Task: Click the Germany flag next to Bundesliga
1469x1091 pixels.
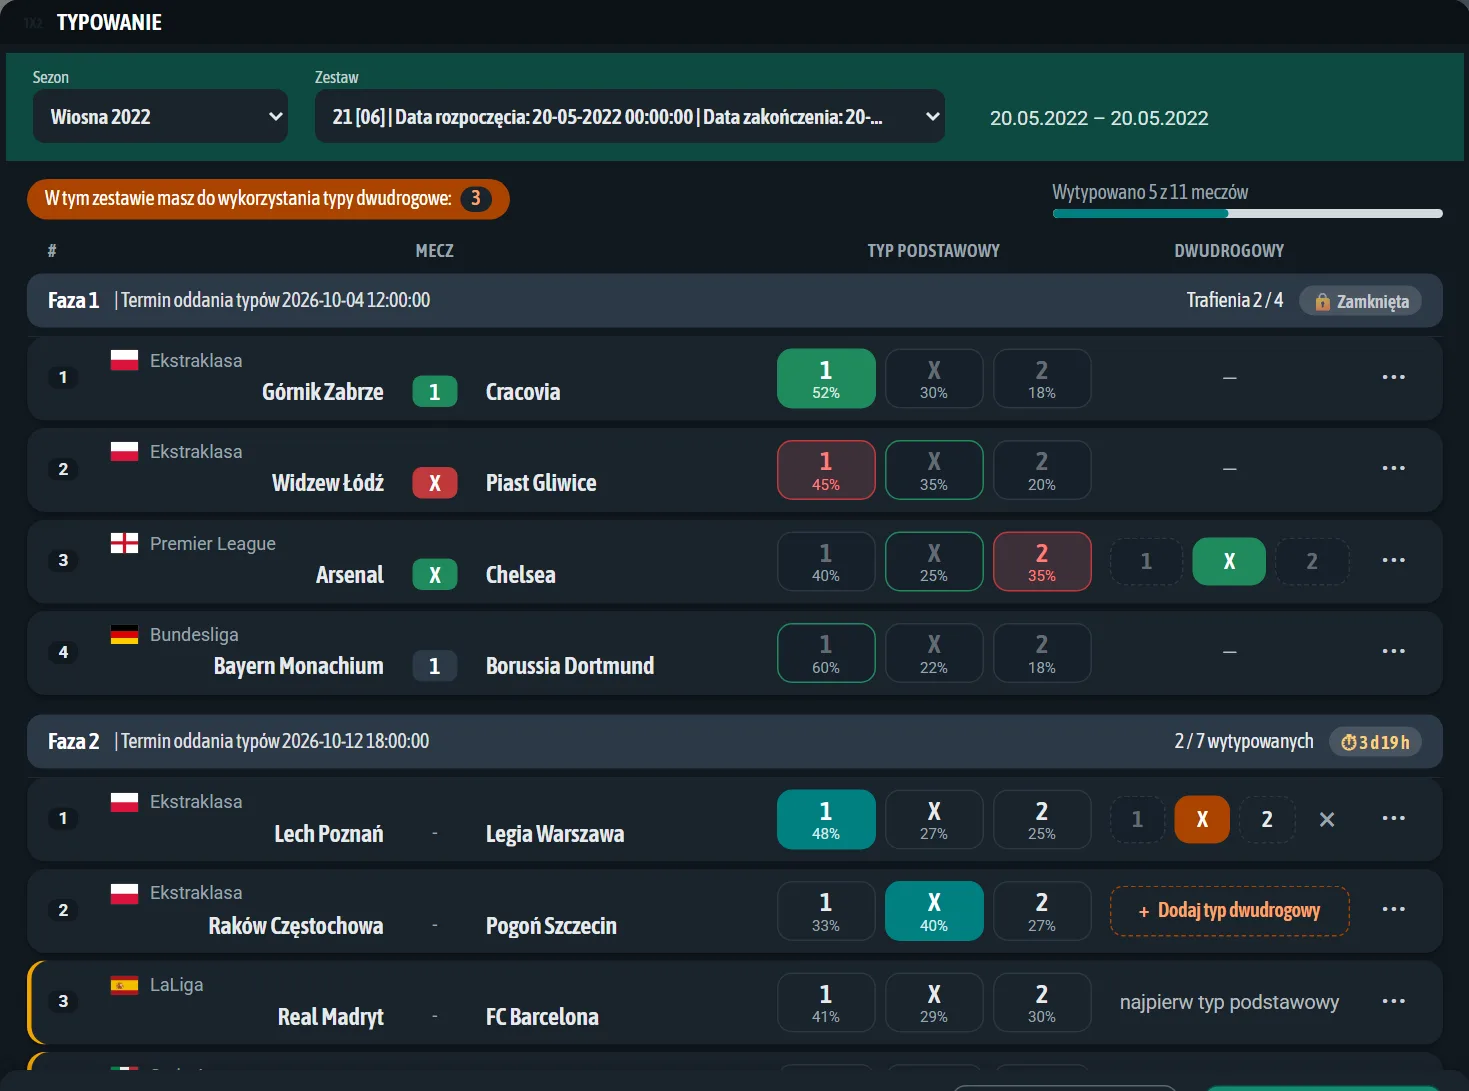Action: tap(124, 634)
